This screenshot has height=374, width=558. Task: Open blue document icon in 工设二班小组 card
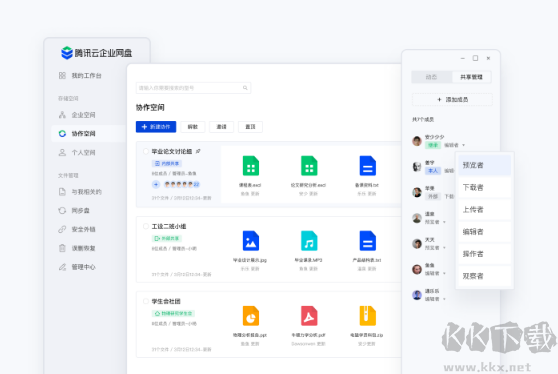click(x=368, y=241)
